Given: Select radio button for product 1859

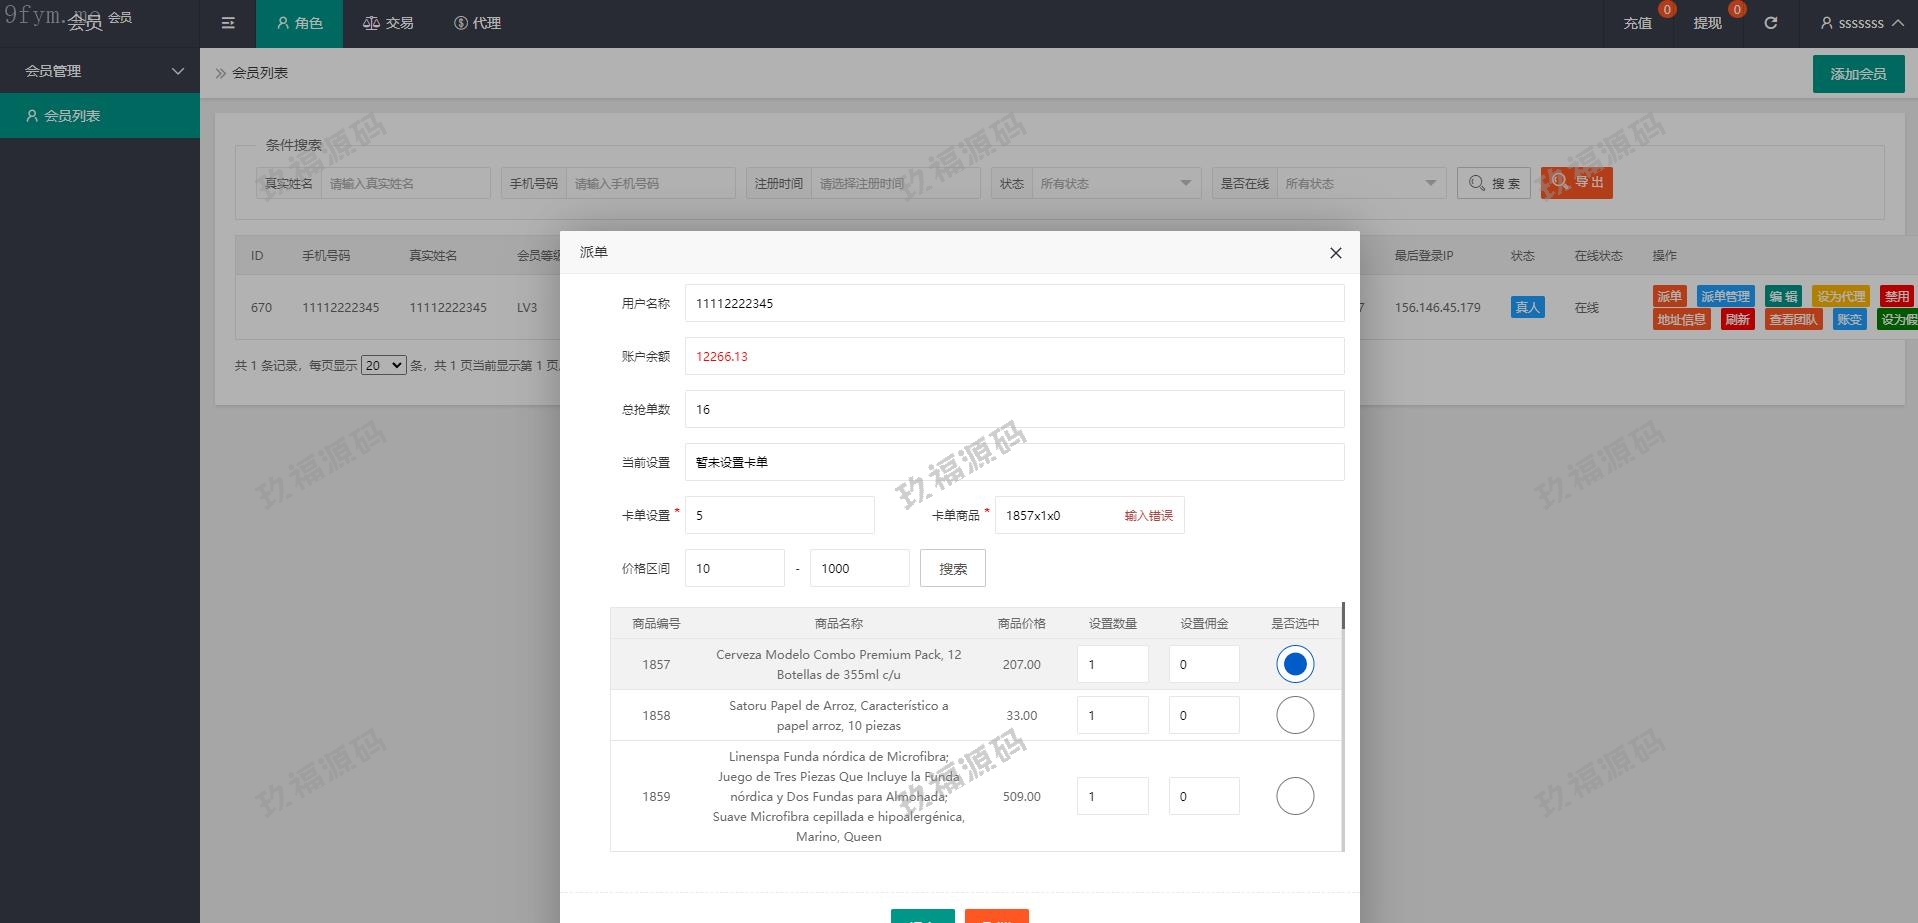Looking at the screenshot, I should 1294,796.
